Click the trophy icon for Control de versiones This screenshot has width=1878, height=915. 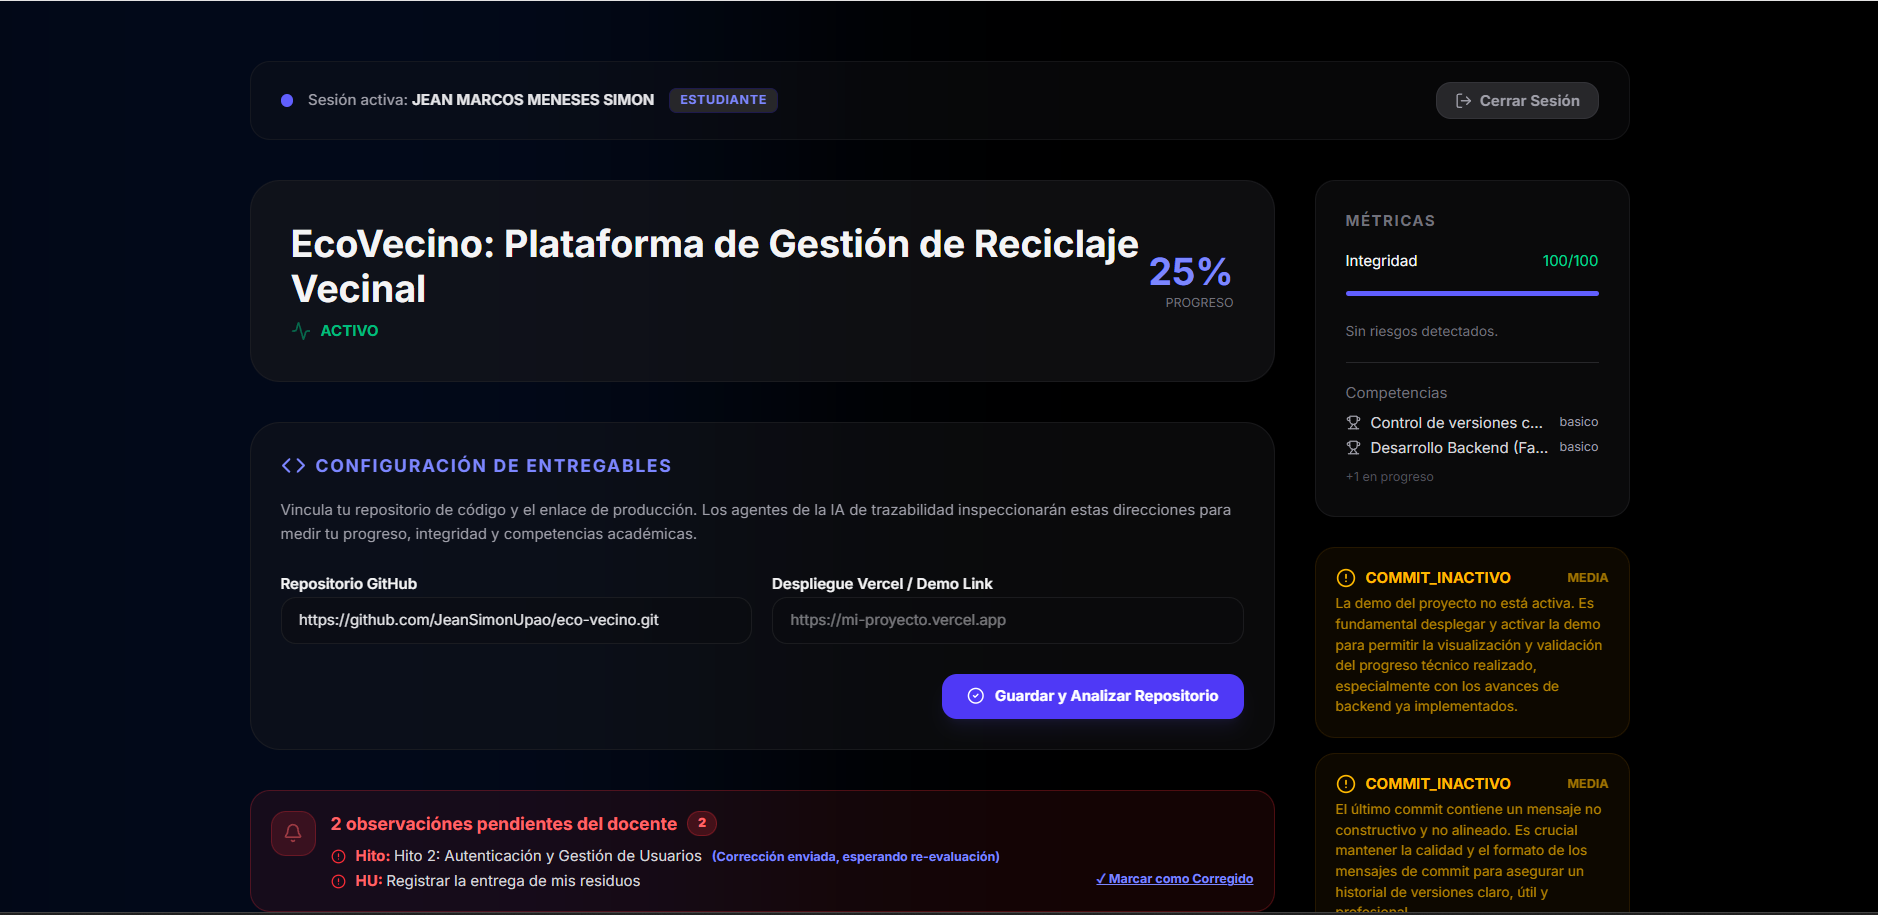[x=1353, y=423]
